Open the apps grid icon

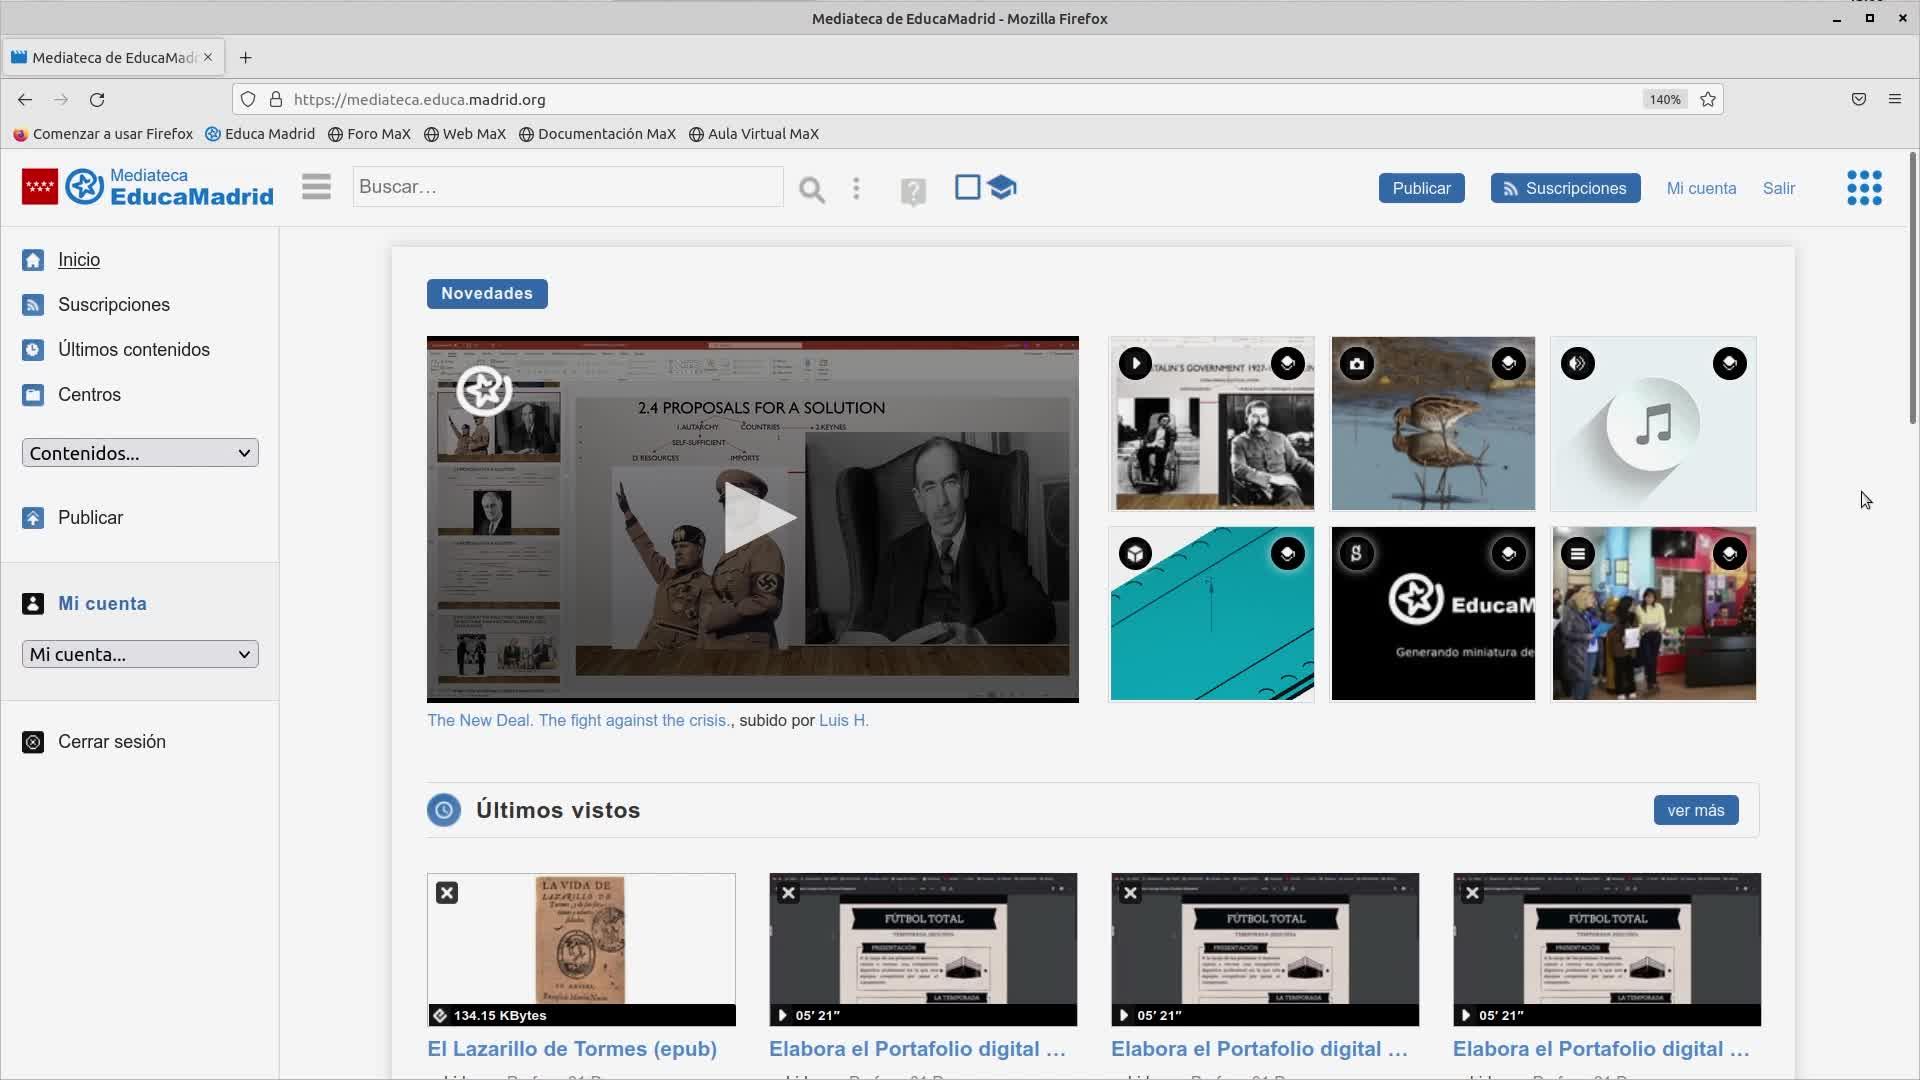click(x=1864, y=188)
